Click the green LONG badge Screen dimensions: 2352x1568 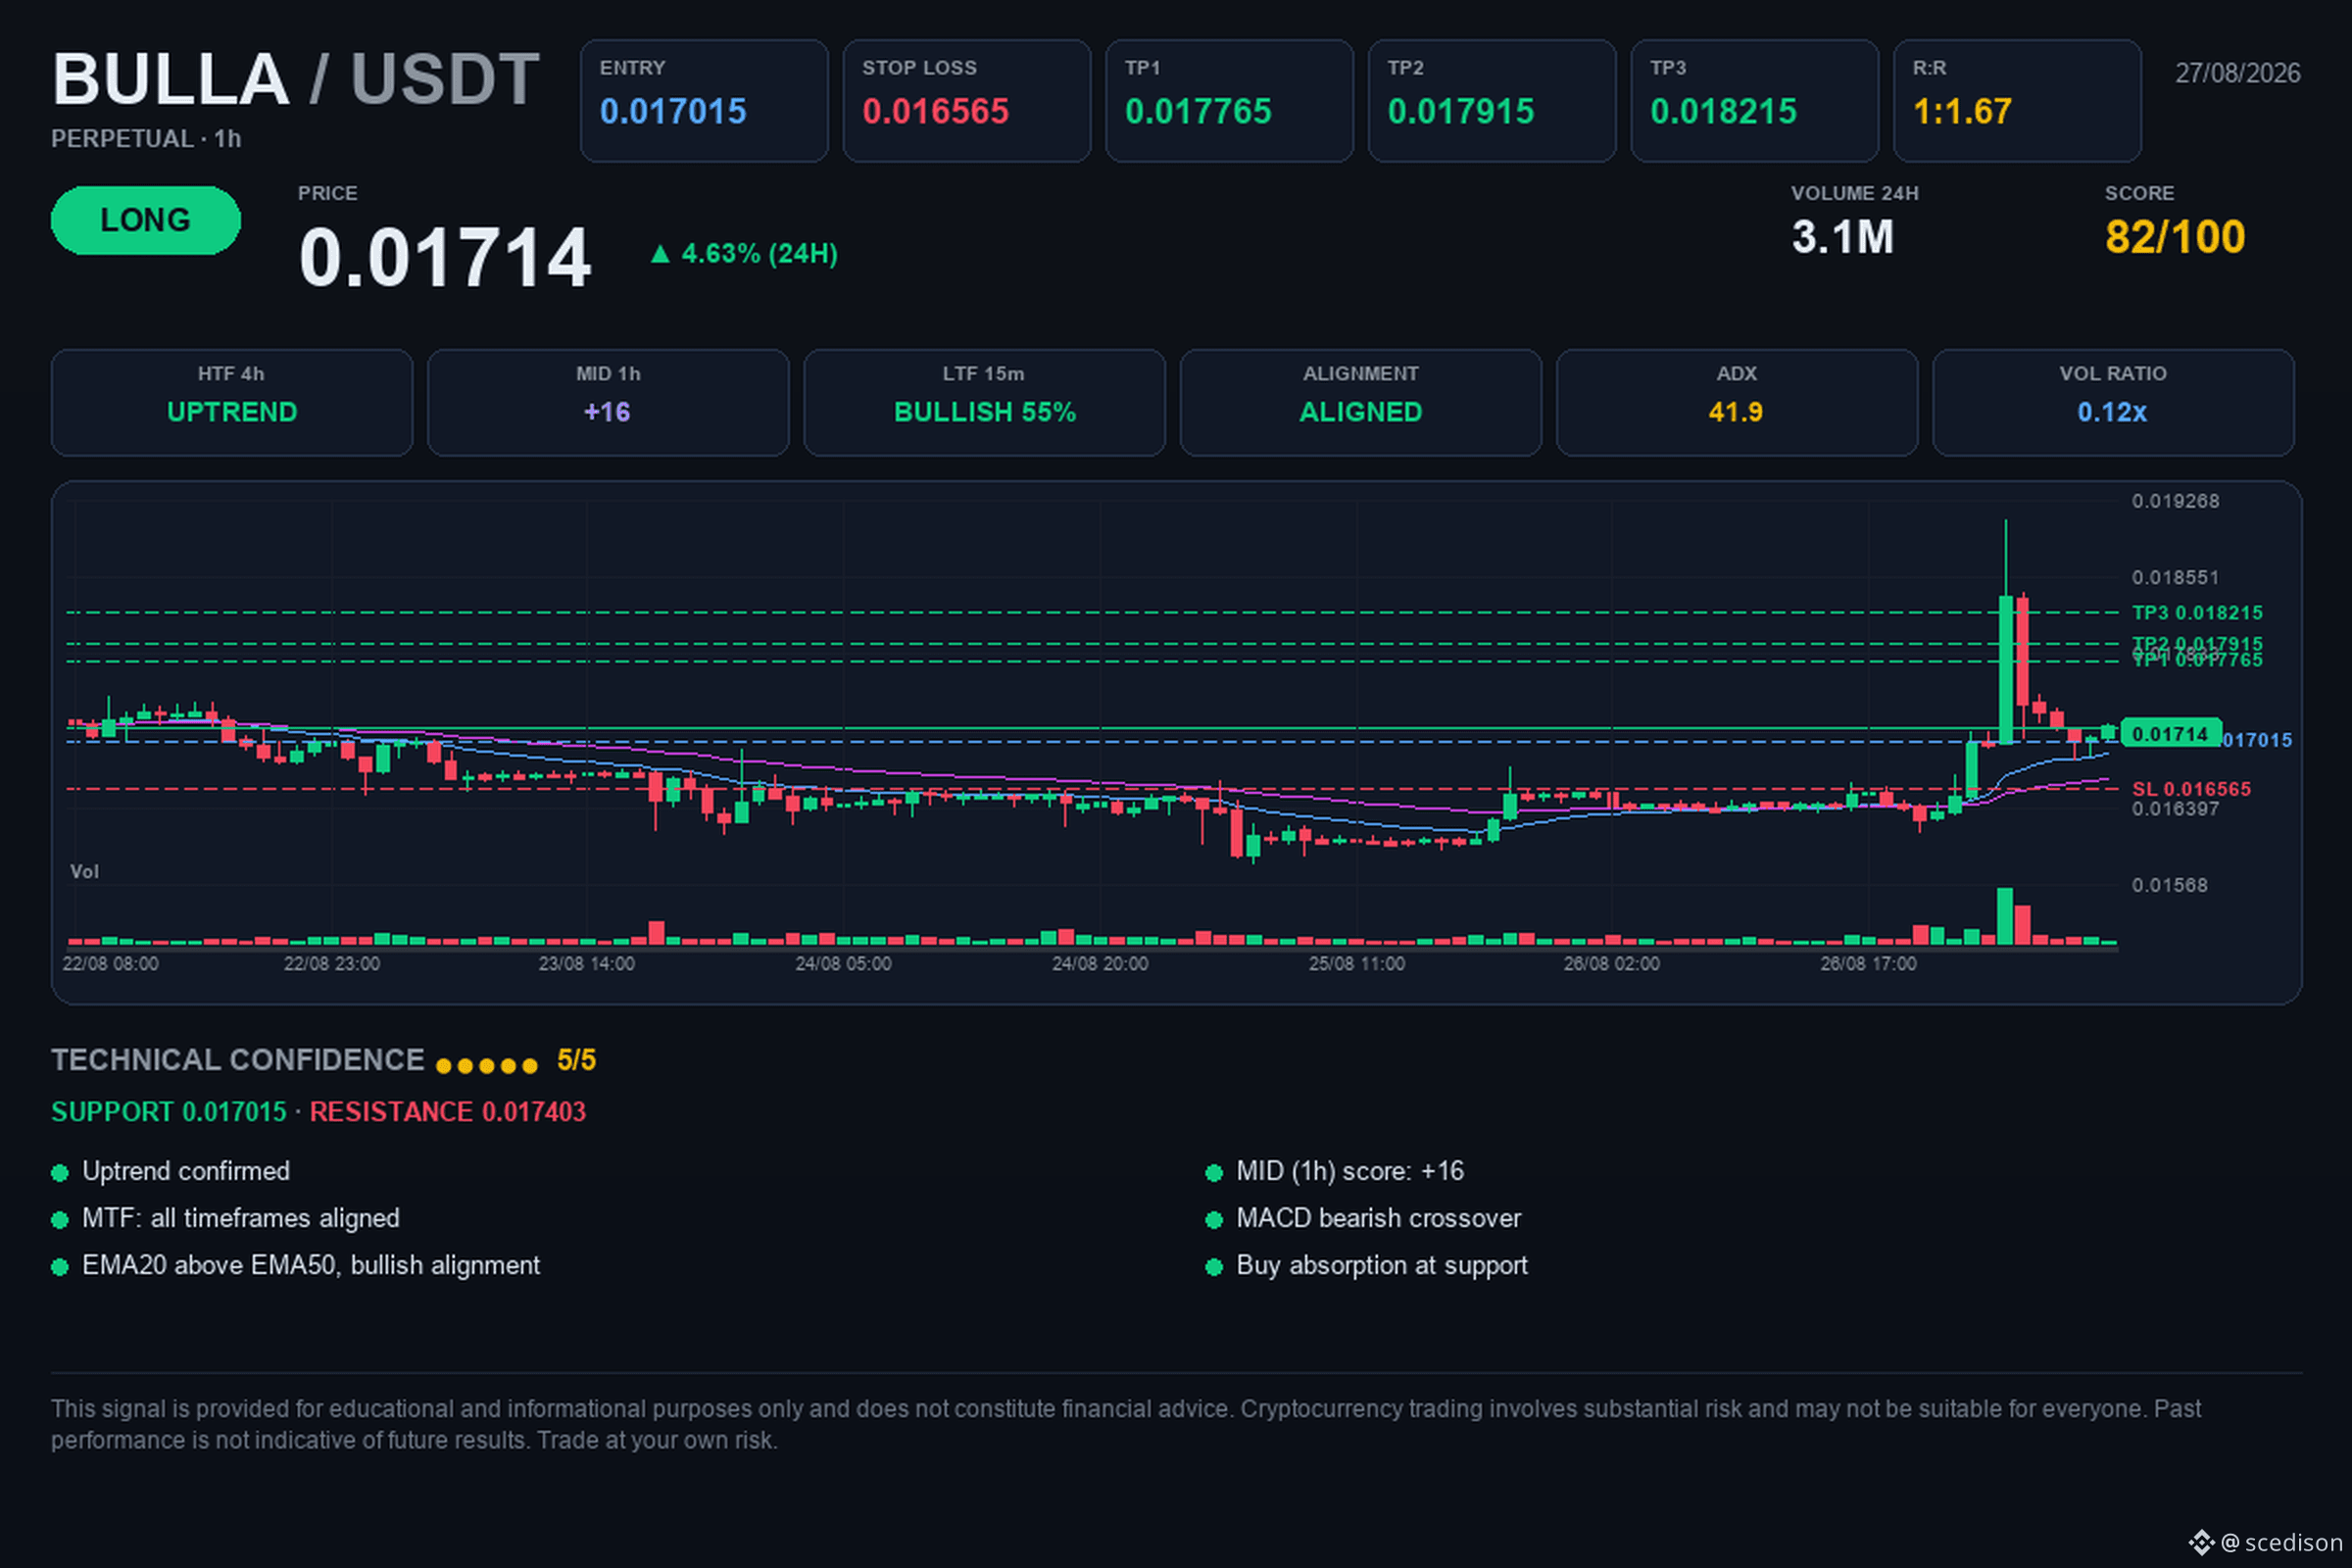pyautogui.click(x=146, y=220)
